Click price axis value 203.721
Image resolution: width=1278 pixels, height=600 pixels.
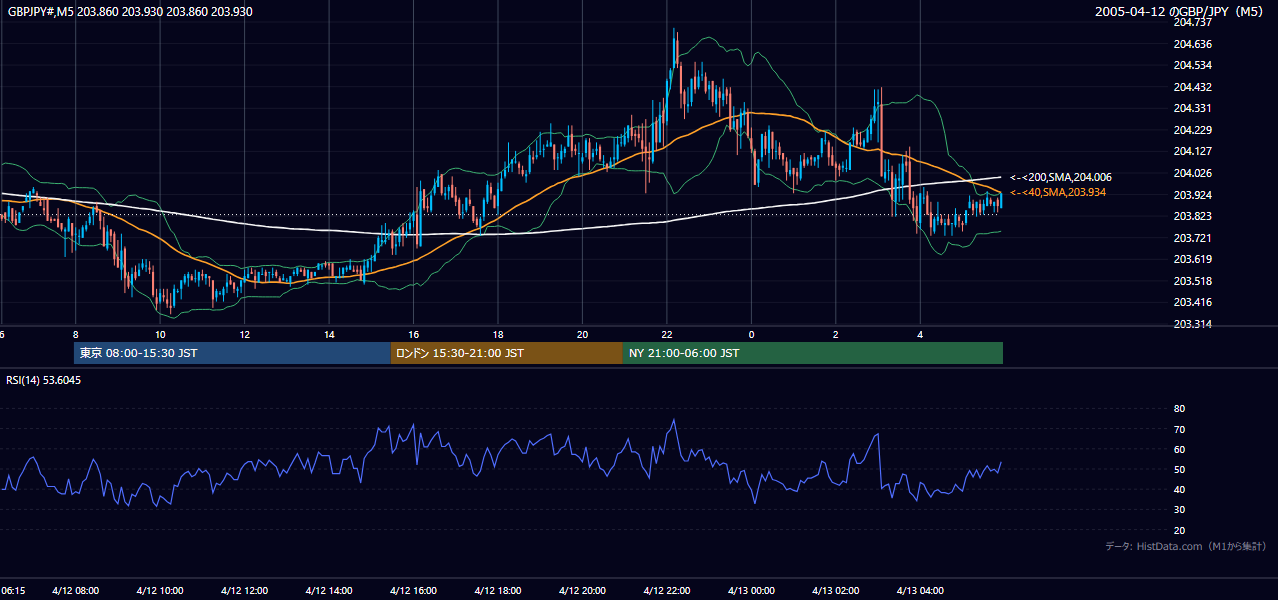click(x=1192, y=238)
